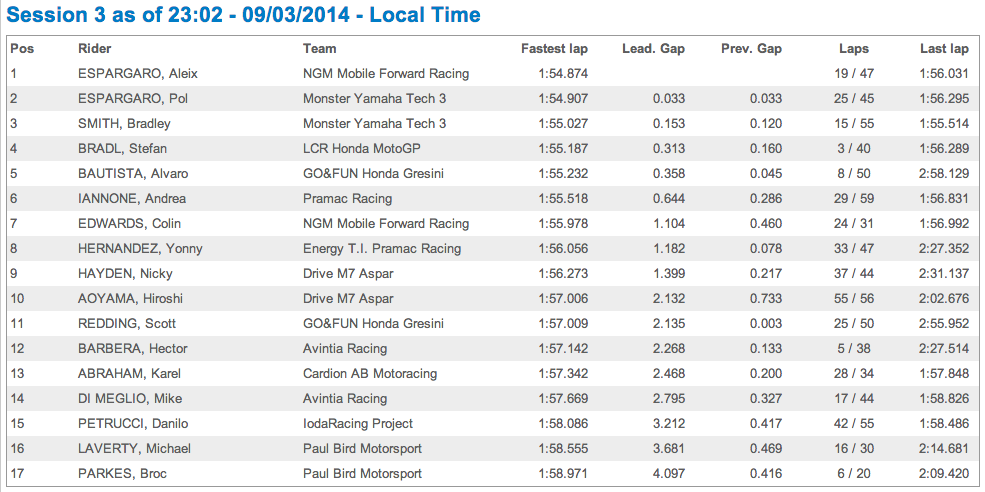Click fastest lap time 1:54.907

coord(563,99)
